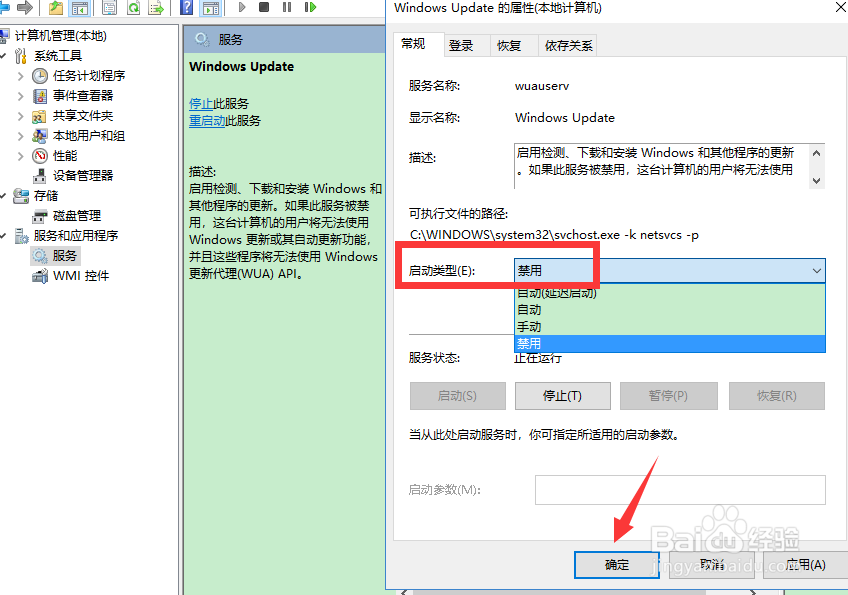Toggle show/hide action pane icon
The width and height of the screenshot is (848, 595).
(x=211, y=7)
